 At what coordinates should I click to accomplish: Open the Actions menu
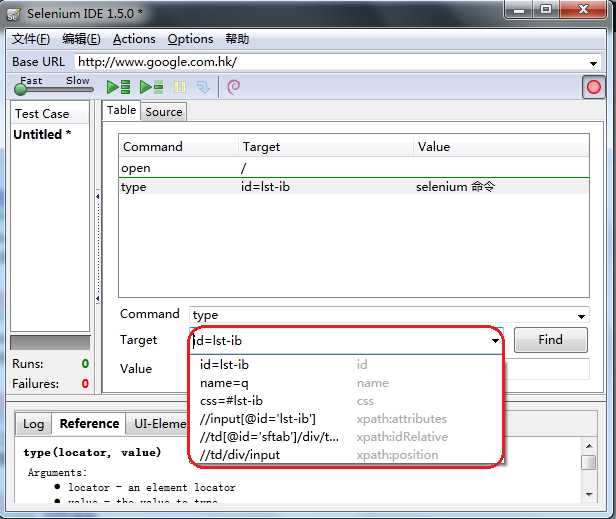point(134,39)
